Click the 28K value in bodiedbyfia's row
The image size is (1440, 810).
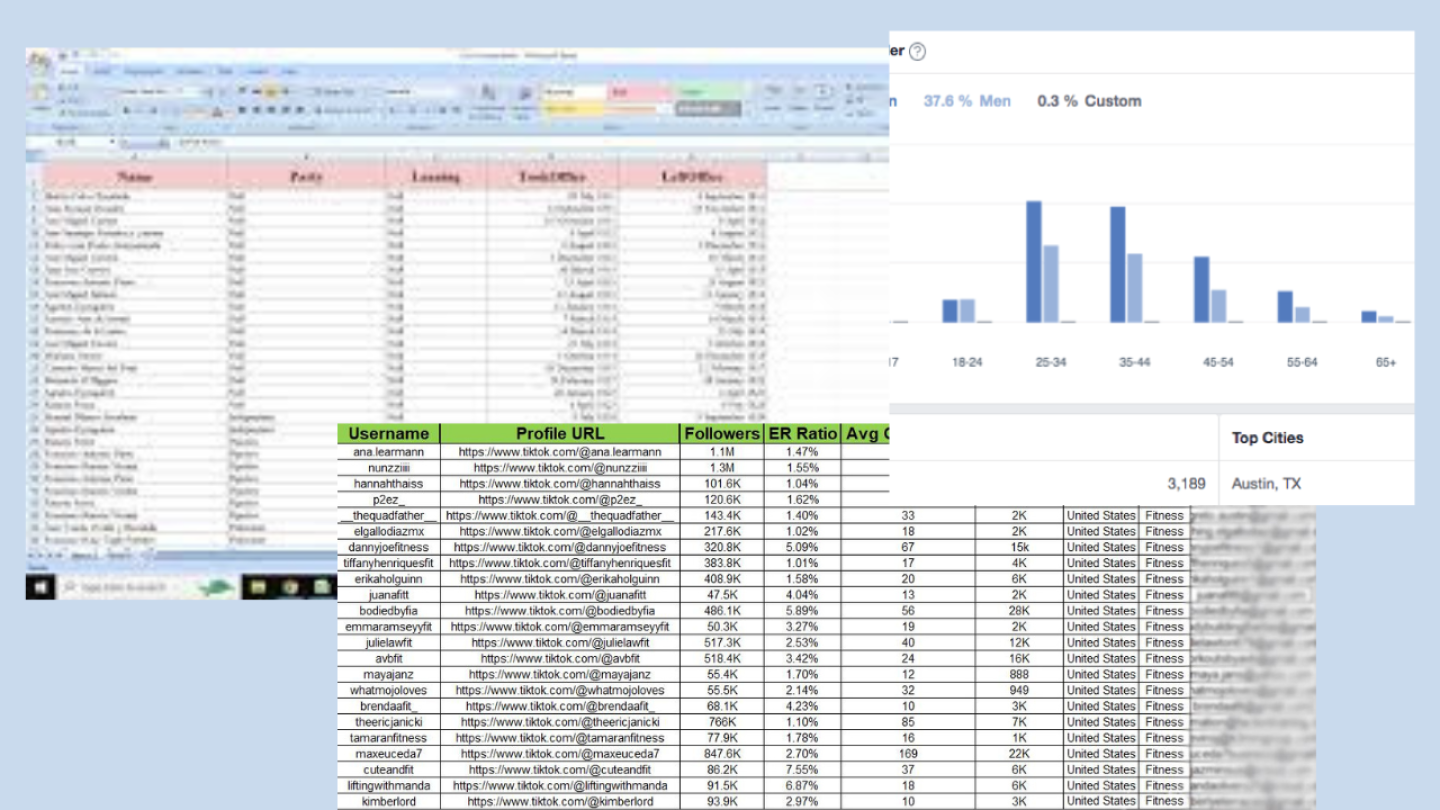[1019, 611]
